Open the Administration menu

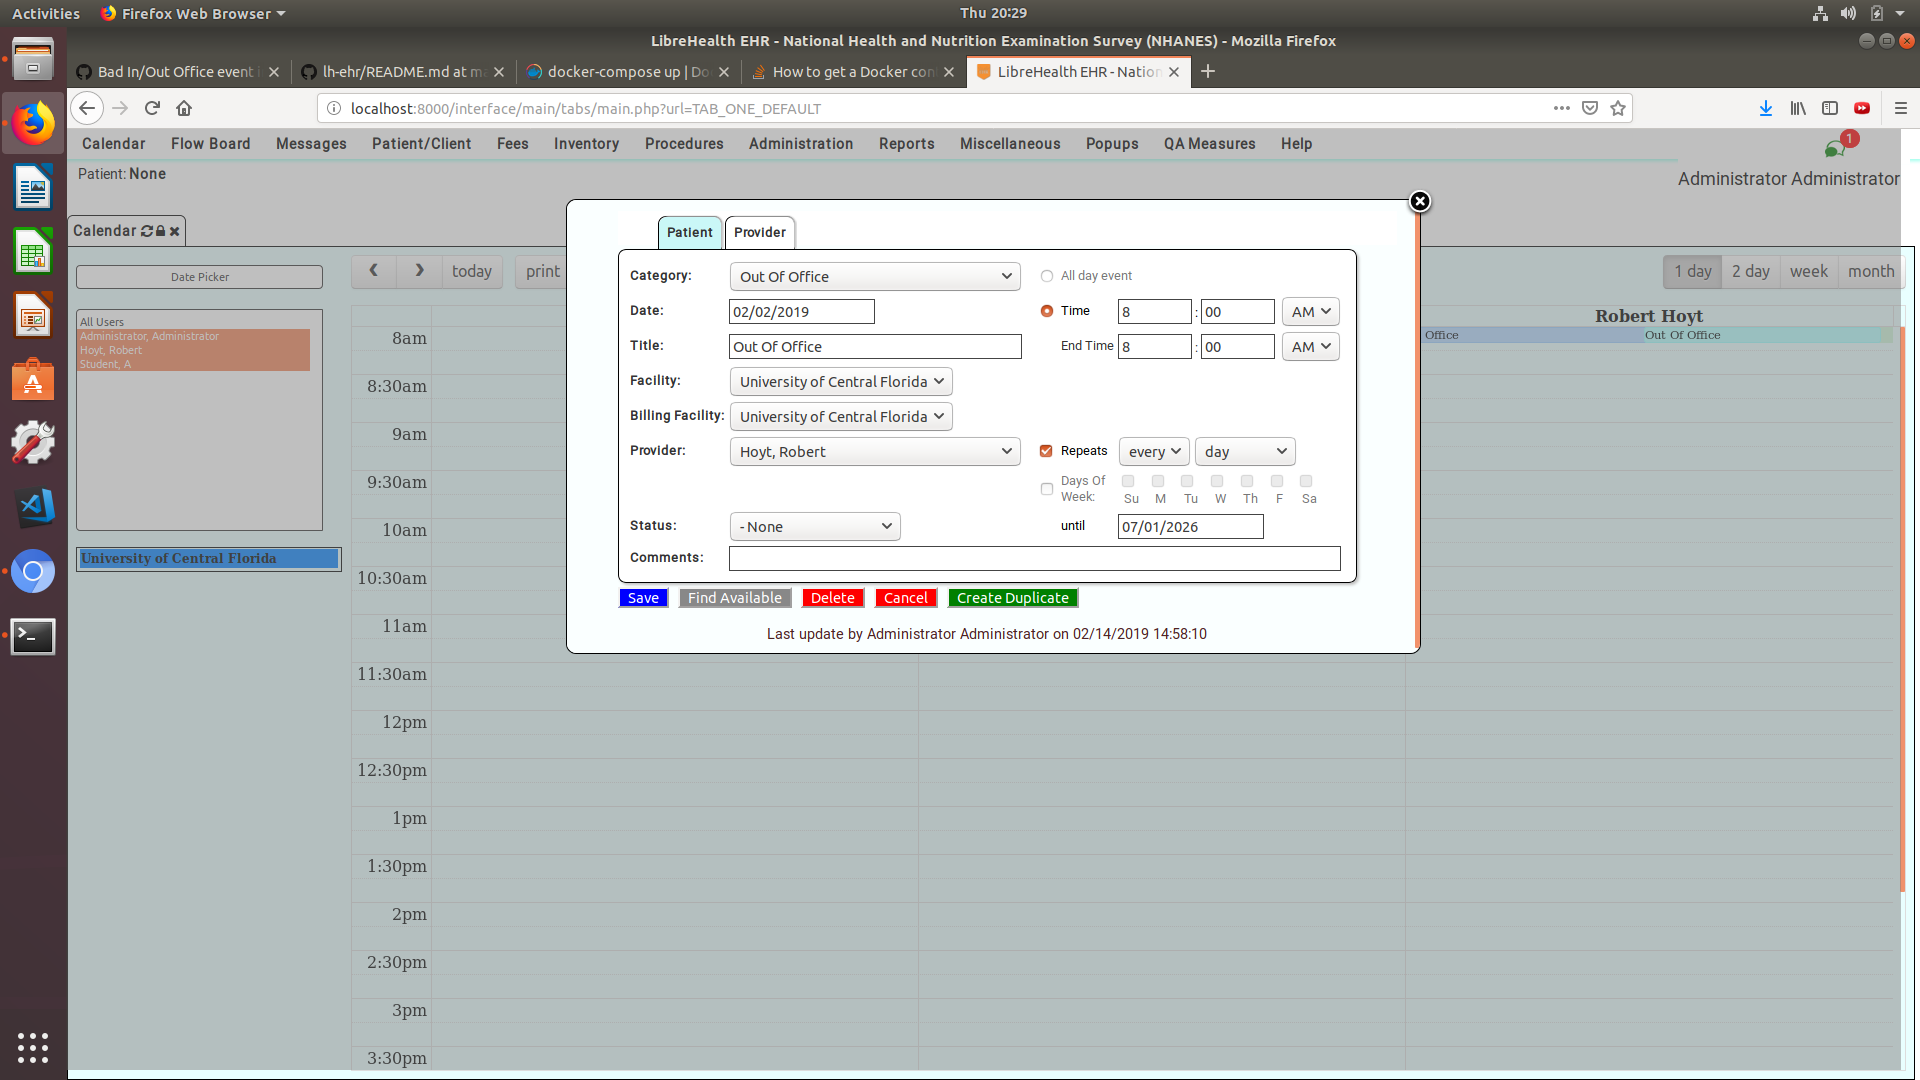tap(801, 144)
